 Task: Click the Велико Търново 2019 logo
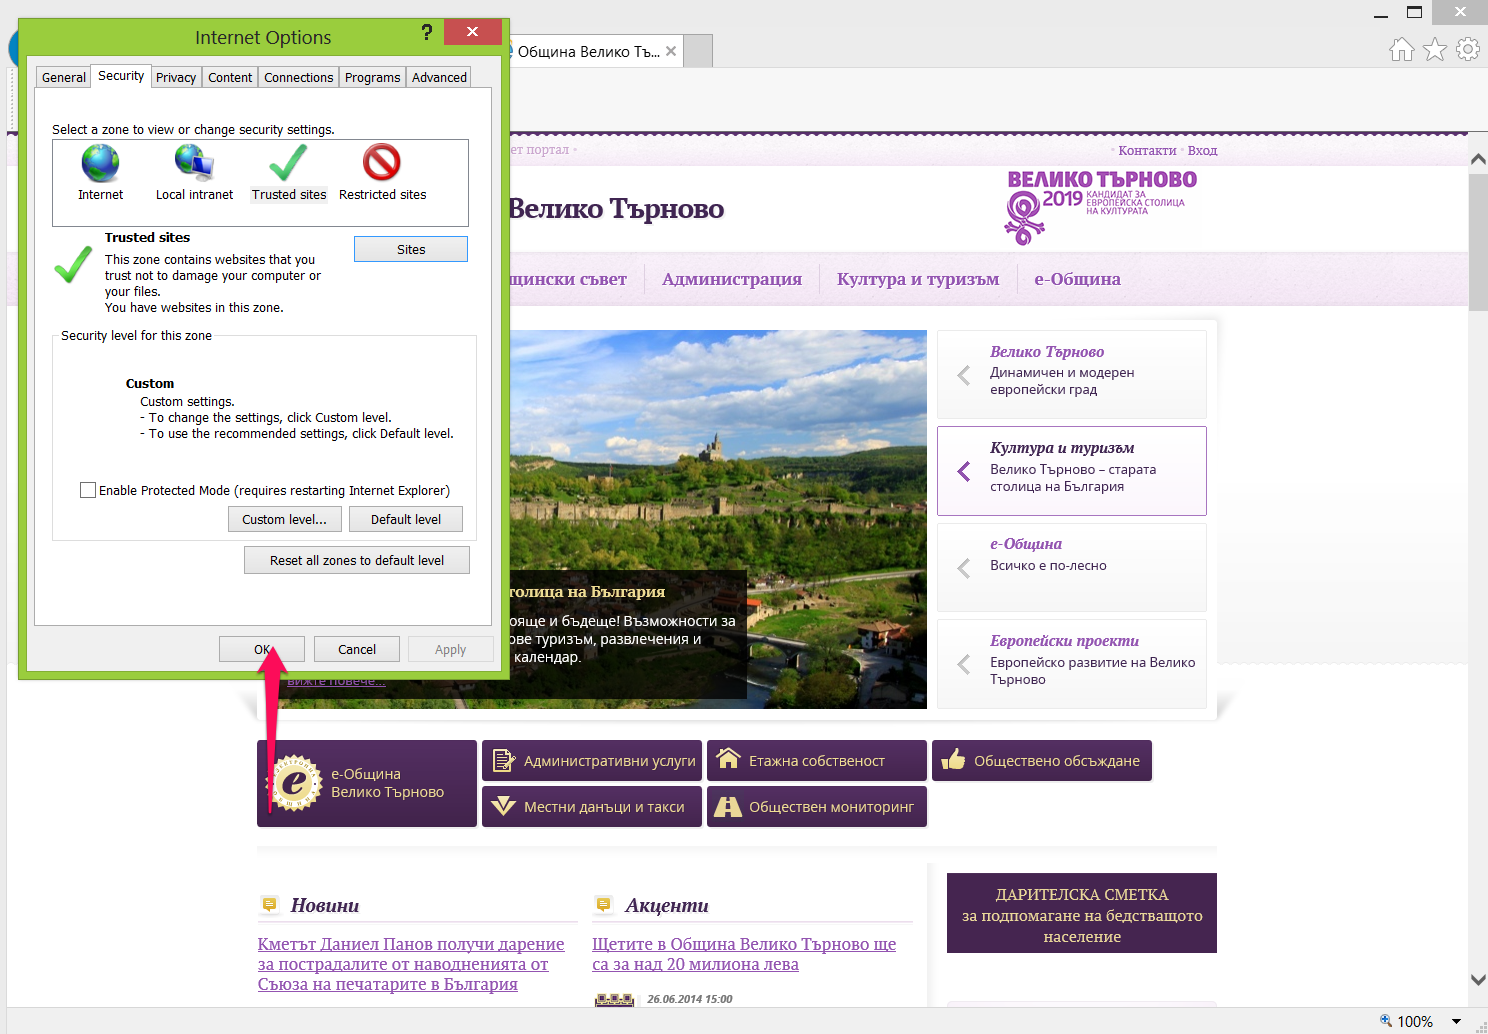[x=1100, y=207]
